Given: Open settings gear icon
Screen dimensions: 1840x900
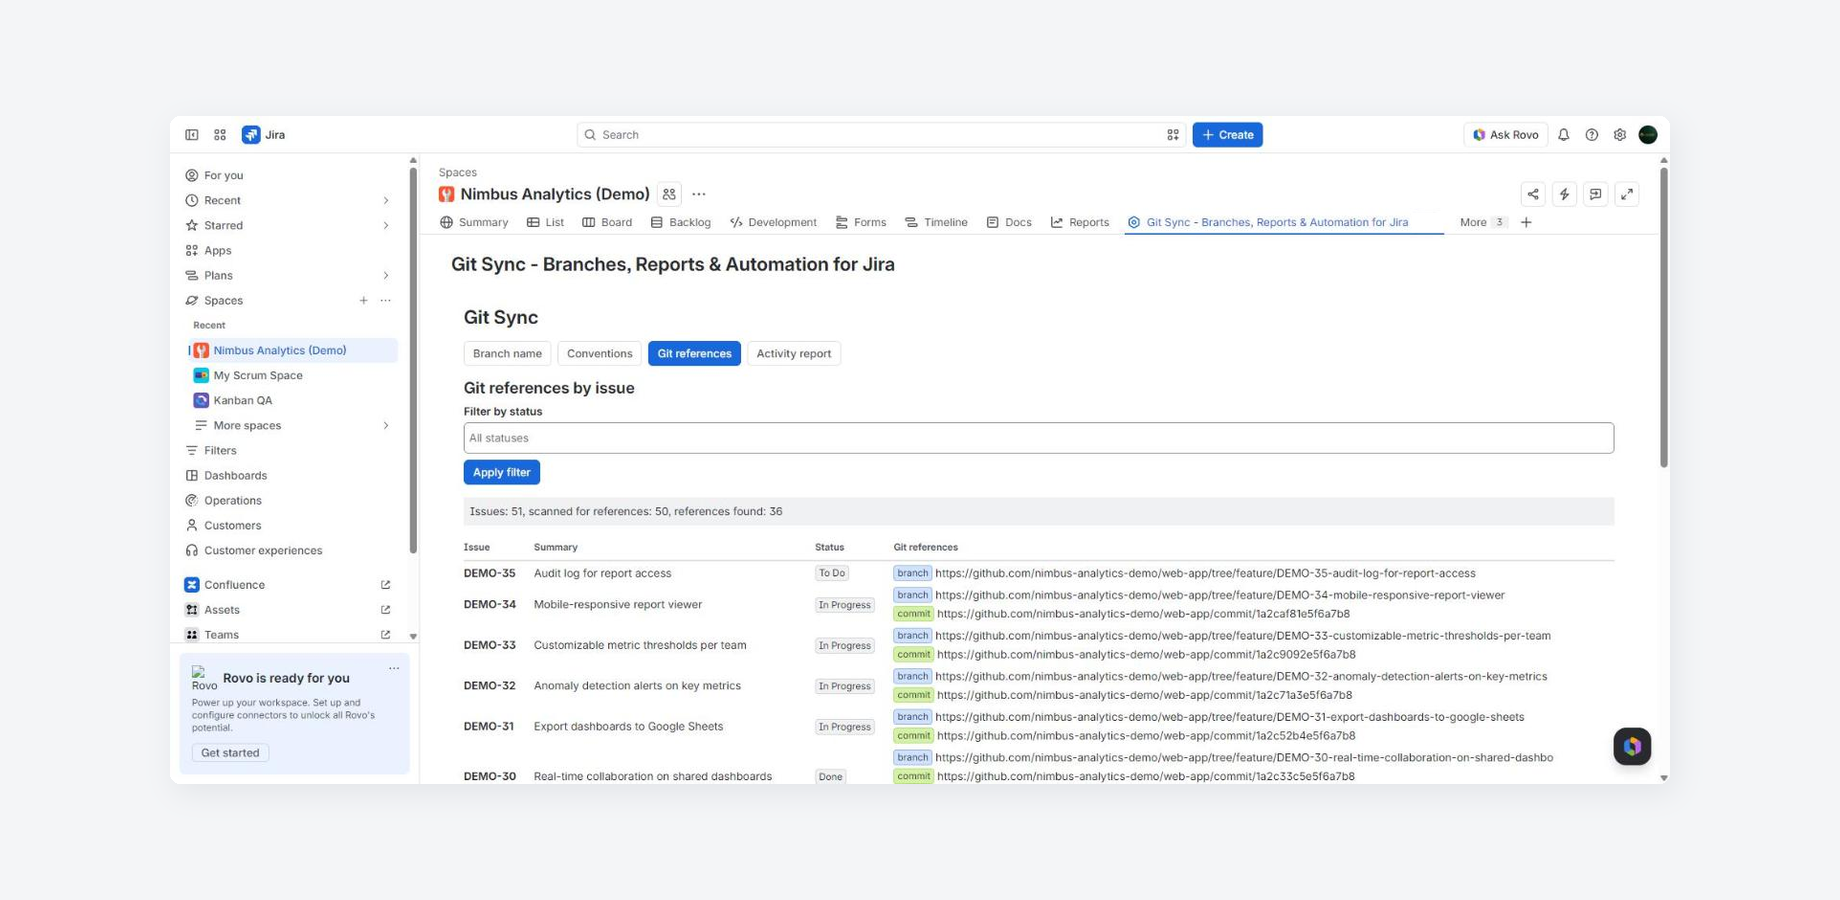Looking at the screenshot, I should [1619, 135].
